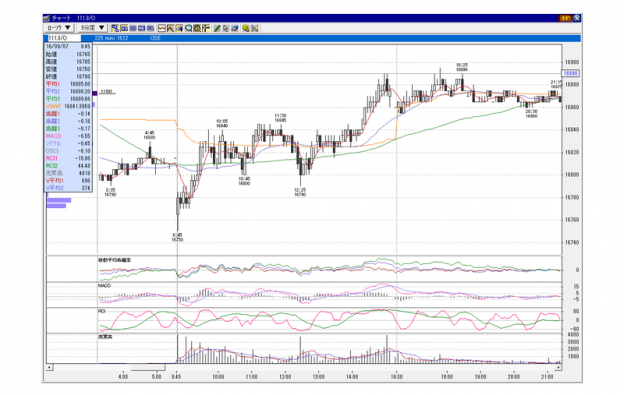Screen dimensions: 624x395
Task: Click the magnifier zoom tool icon
Action: (189, 28)
